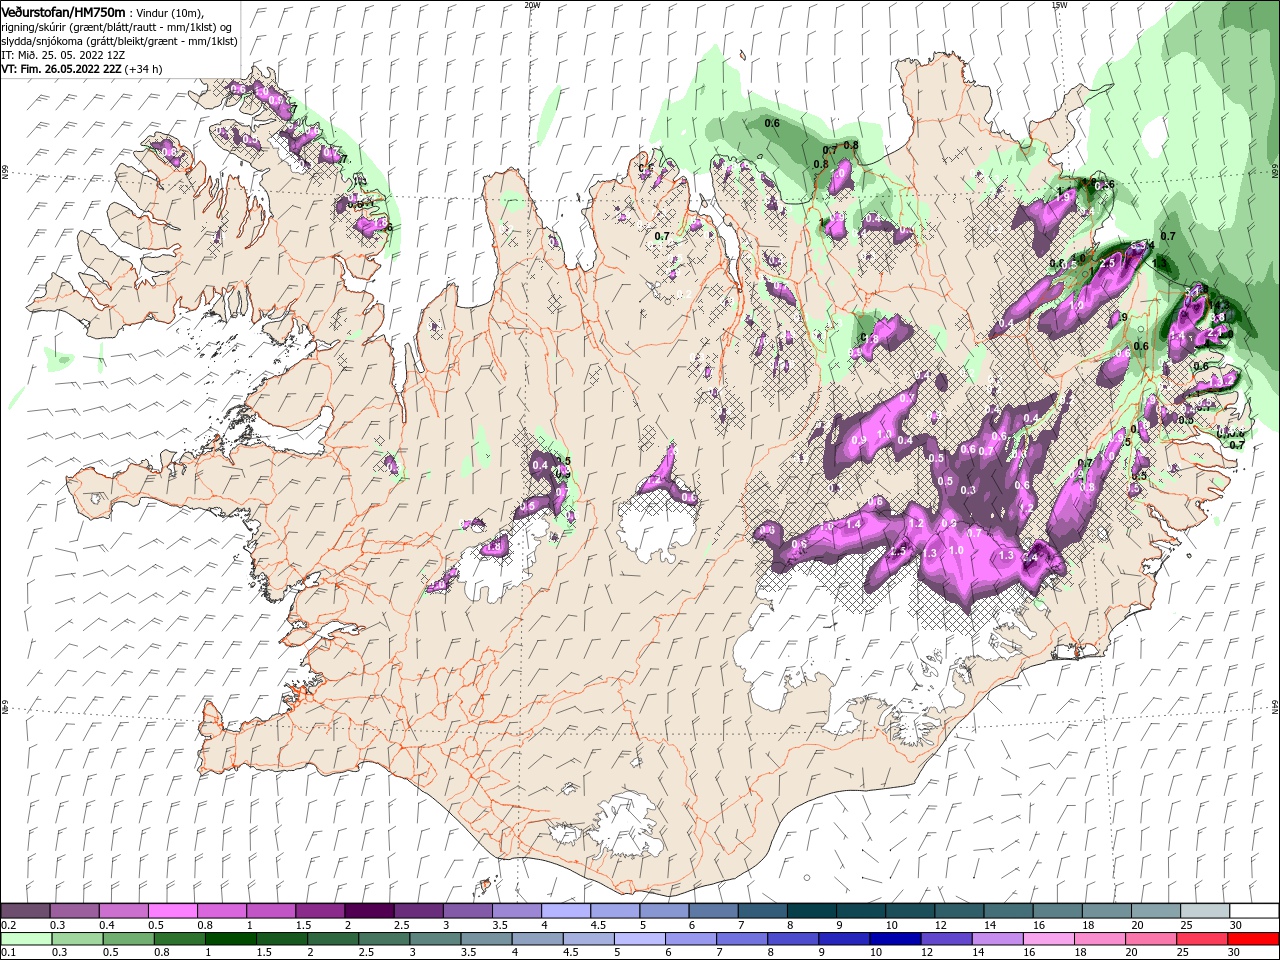1280x960 pixels.
Task: Click the 20W longitude label
Action: tap(532, 4)
